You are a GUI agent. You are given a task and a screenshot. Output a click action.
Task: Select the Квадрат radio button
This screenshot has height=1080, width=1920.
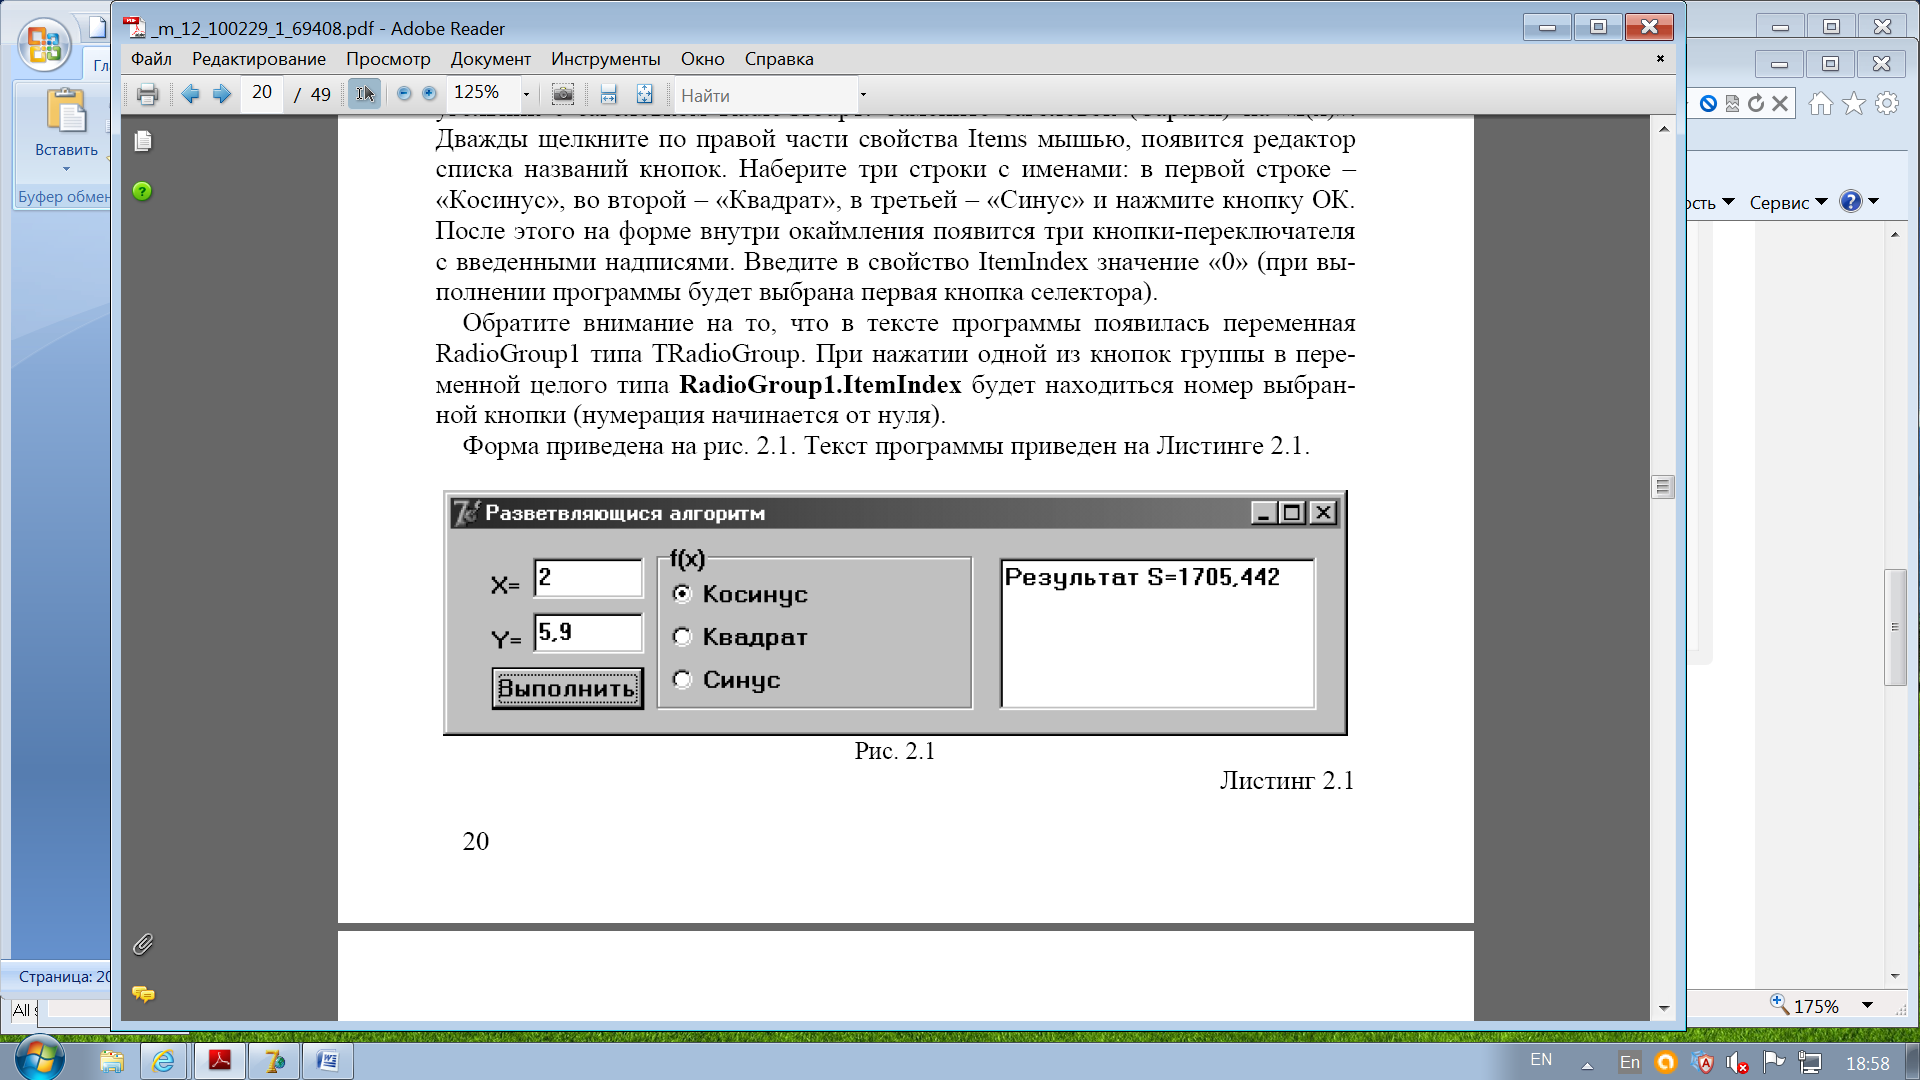682,636
